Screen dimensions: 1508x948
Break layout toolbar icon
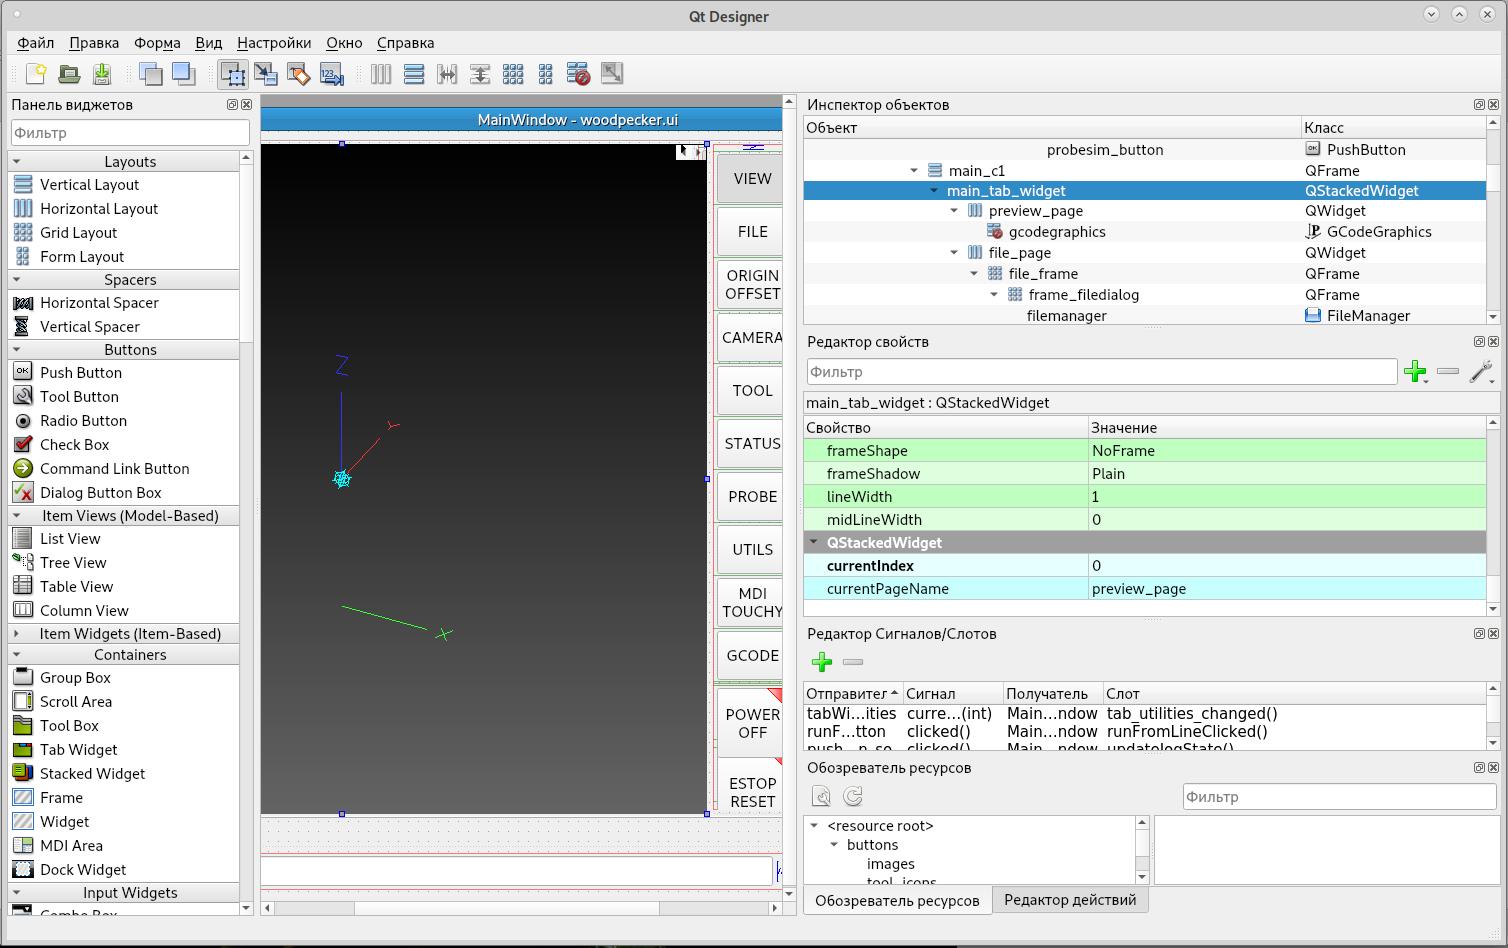[x=578, y=73]
